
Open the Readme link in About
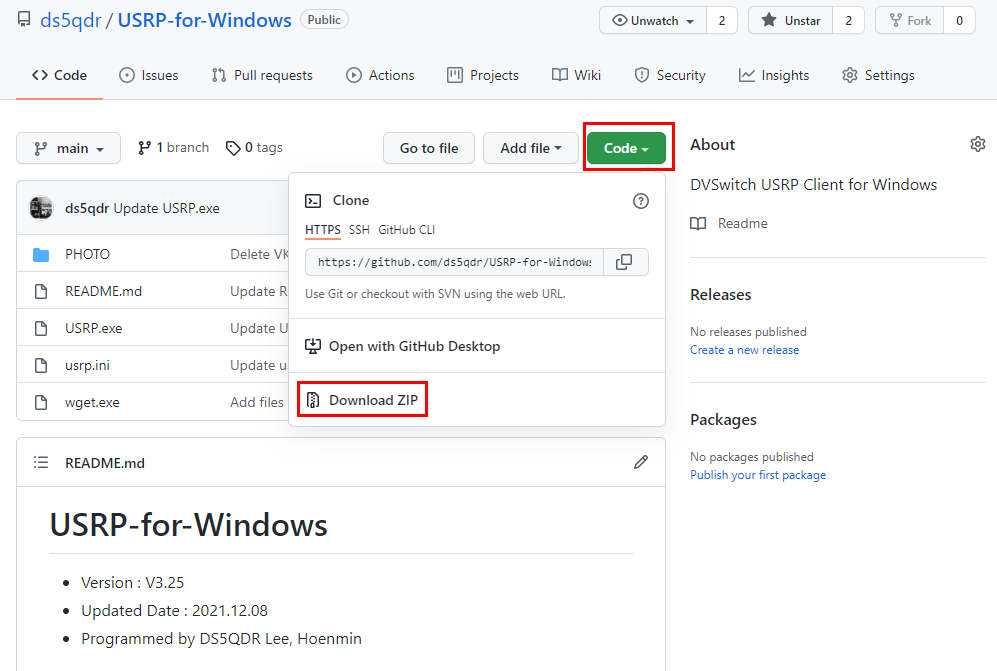pos(729,223)
